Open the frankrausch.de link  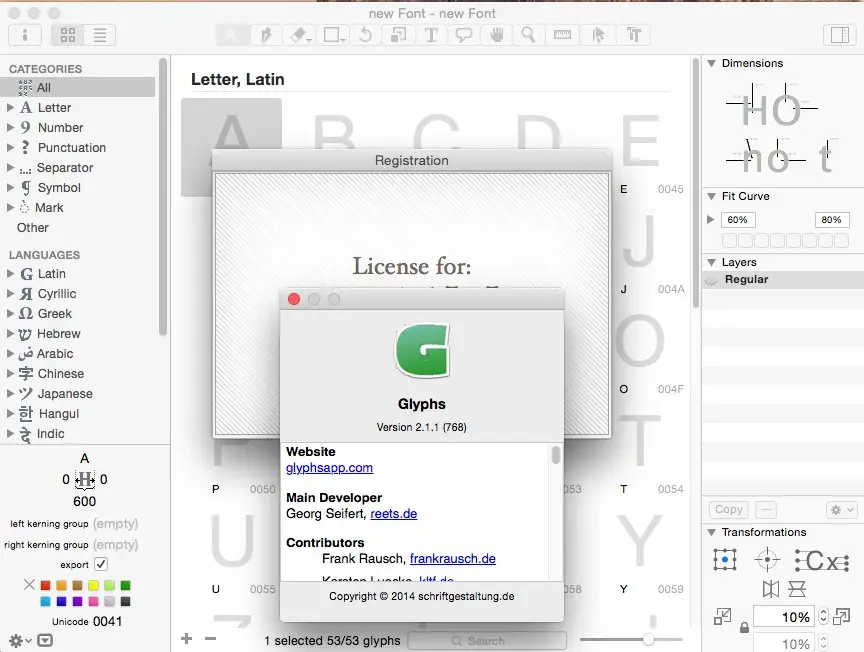click(x=452, y=559)
